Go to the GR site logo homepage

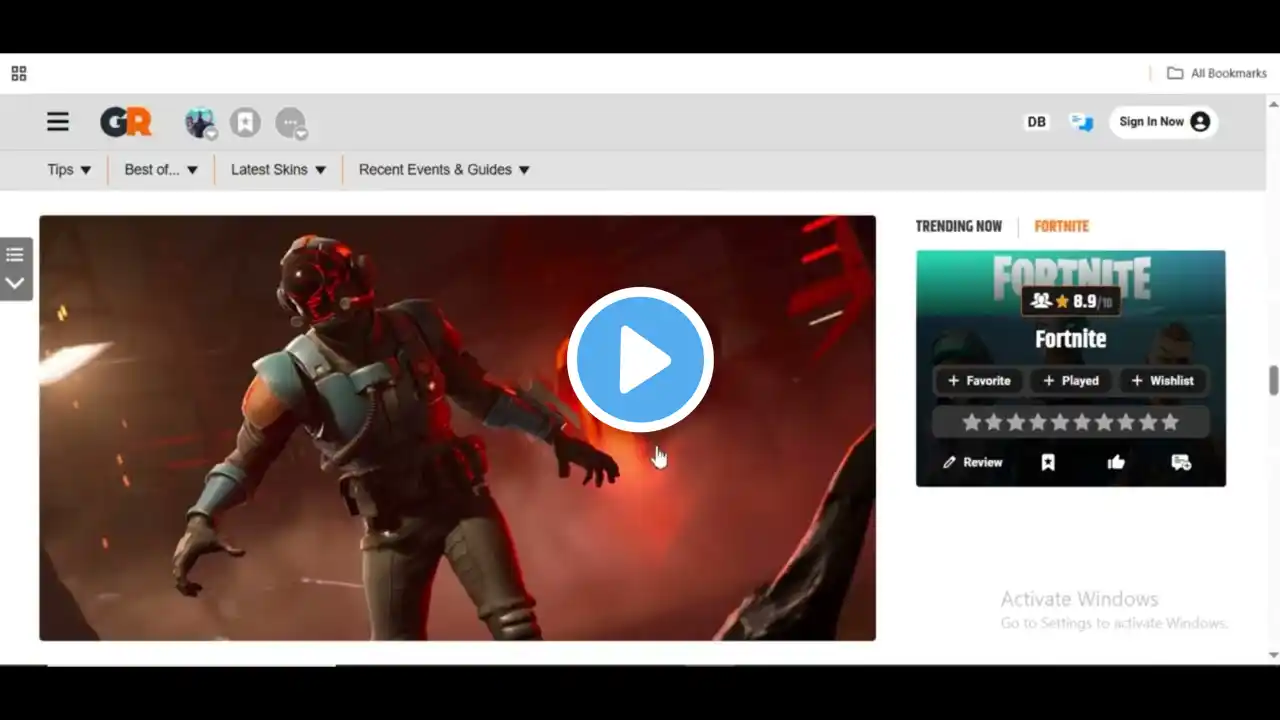[126, 122]
